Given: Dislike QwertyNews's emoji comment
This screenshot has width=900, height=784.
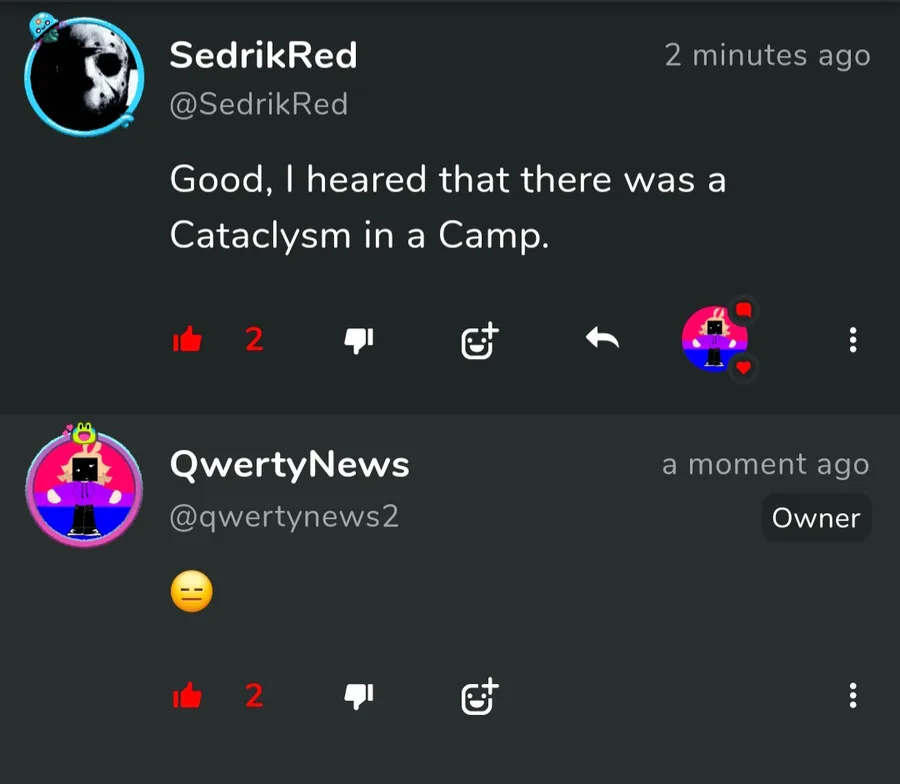Looking at the screenshot, I should [x=359, y=696].
